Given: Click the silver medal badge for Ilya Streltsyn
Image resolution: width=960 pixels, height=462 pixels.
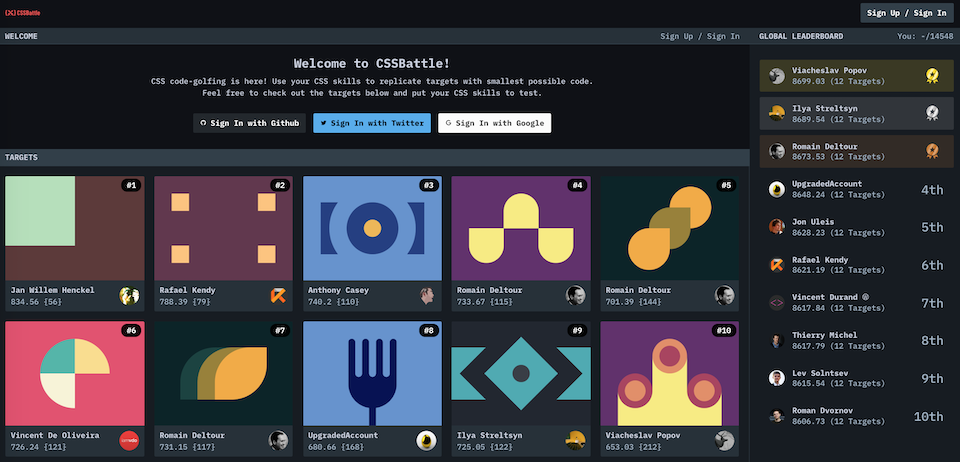Looking at the screenshot, I should tap(932, 113).
